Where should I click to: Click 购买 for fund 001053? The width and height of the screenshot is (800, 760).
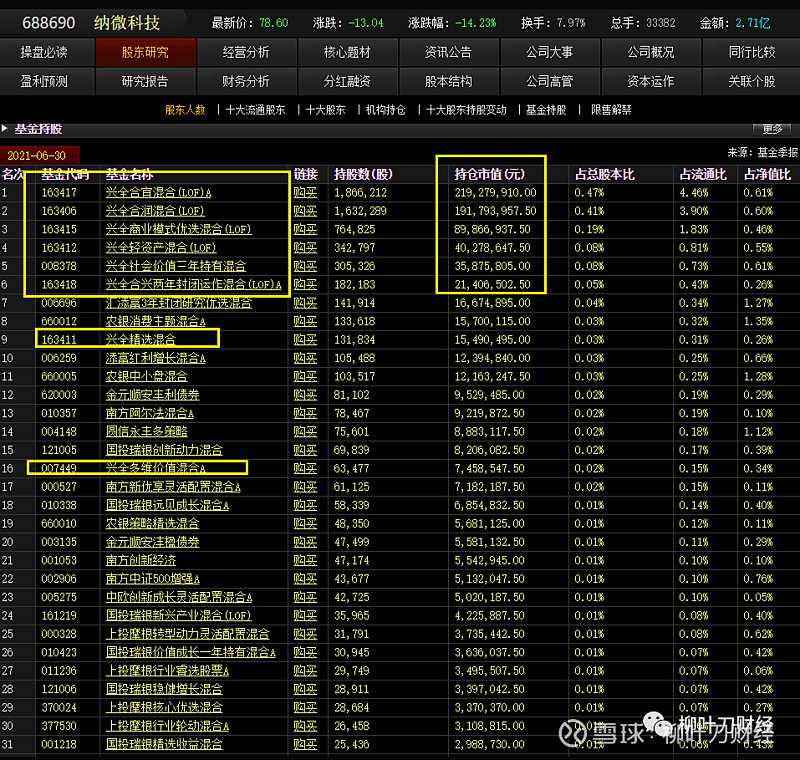[x=305, y=561]
